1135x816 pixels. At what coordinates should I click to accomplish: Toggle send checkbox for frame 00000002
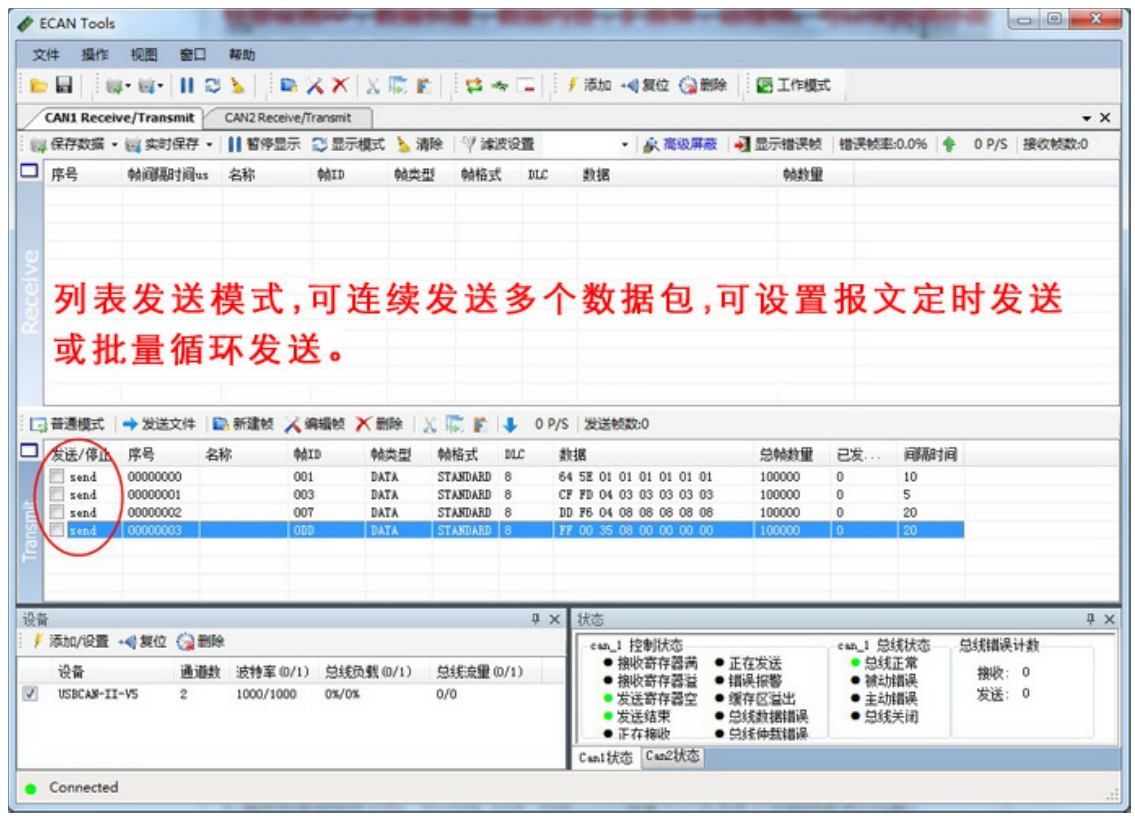pyautogui.click(x=56, y=512)
